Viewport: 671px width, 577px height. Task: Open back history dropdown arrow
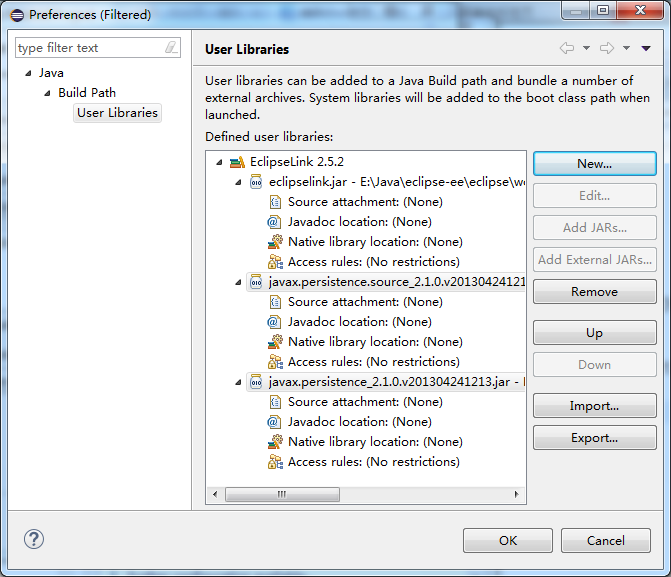pos(586,48)
